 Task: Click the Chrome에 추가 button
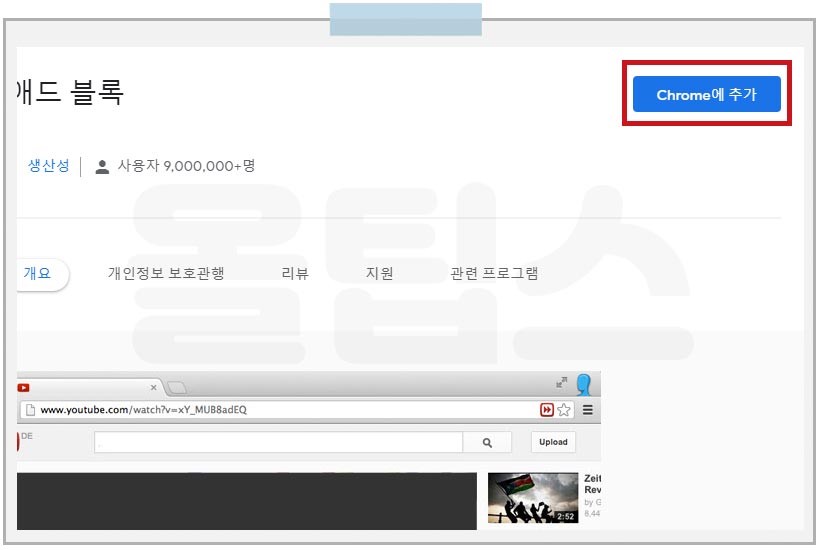pyautogui.click(x=706, y=94)
